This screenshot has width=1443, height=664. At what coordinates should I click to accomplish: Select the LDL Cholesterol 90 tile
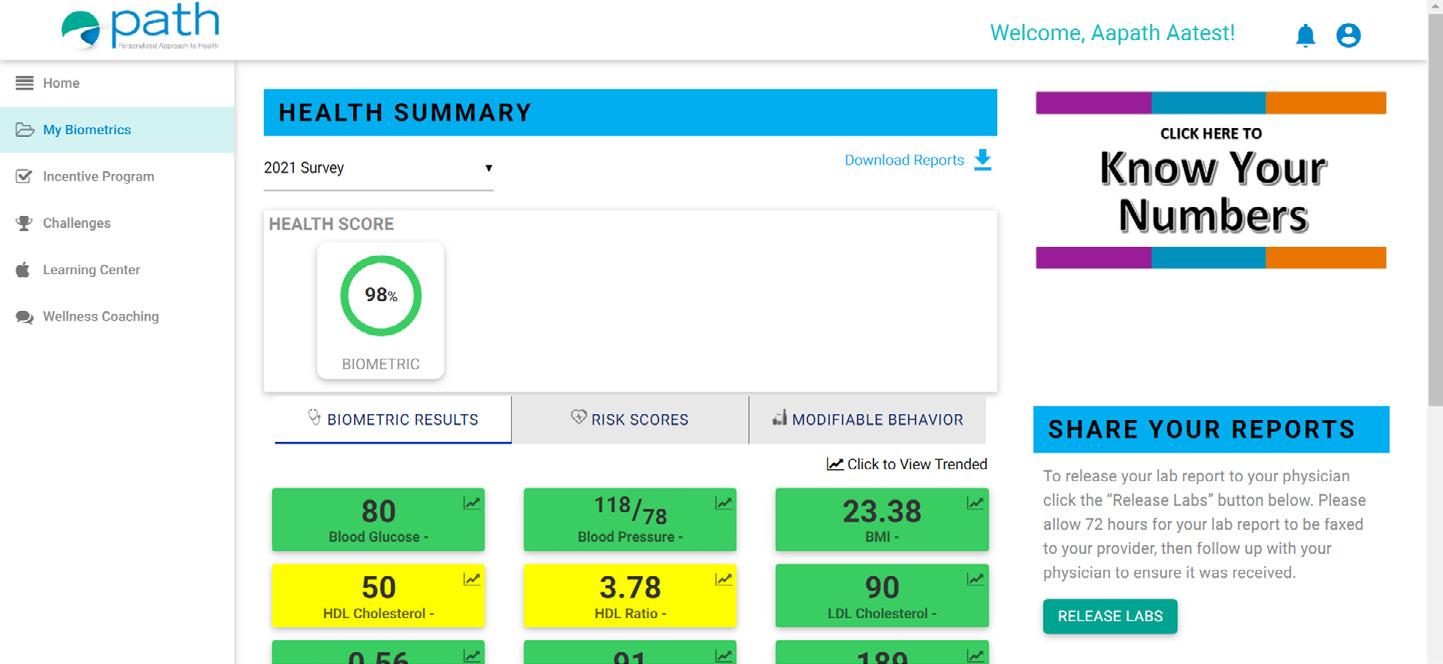pyautogui.click(x=882, y=595)
